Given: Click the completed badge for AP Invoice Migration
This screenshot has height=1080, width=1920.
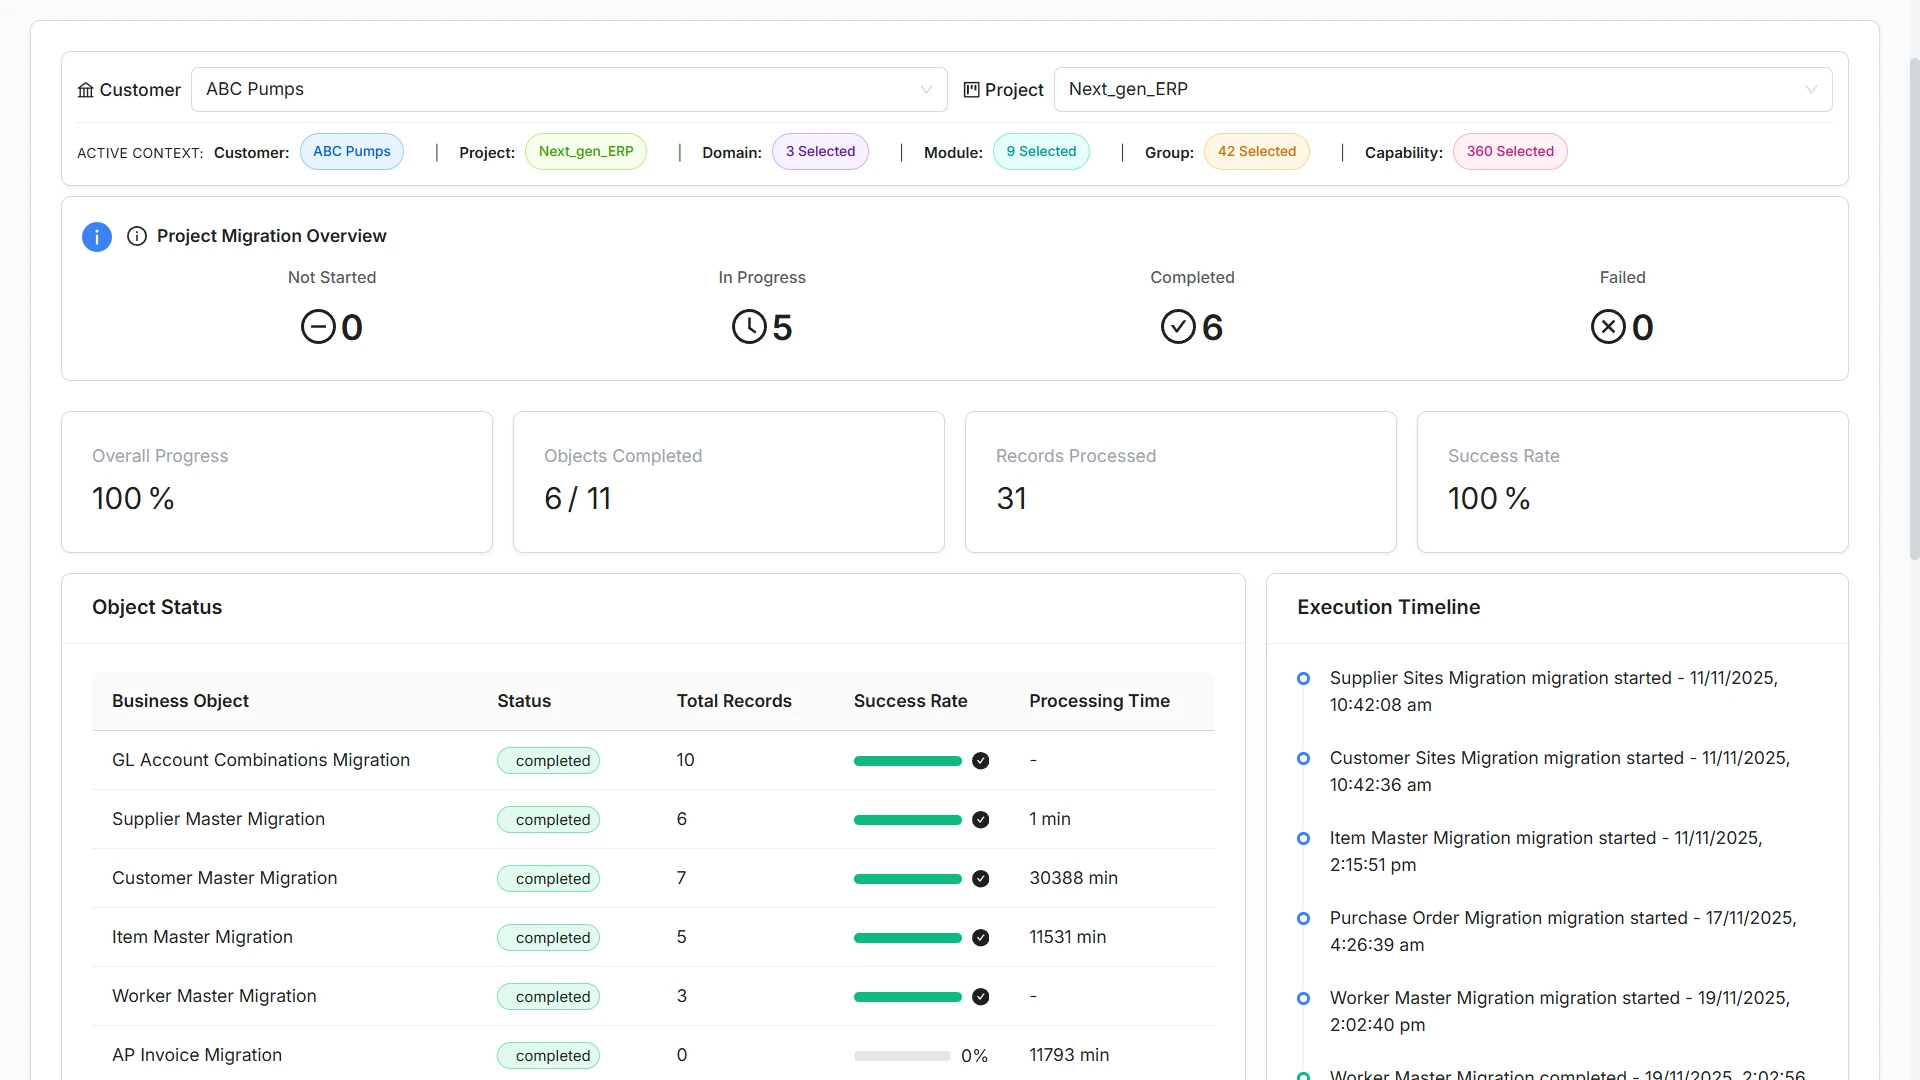Looking at the screenshot, I should click(549, 1056).
